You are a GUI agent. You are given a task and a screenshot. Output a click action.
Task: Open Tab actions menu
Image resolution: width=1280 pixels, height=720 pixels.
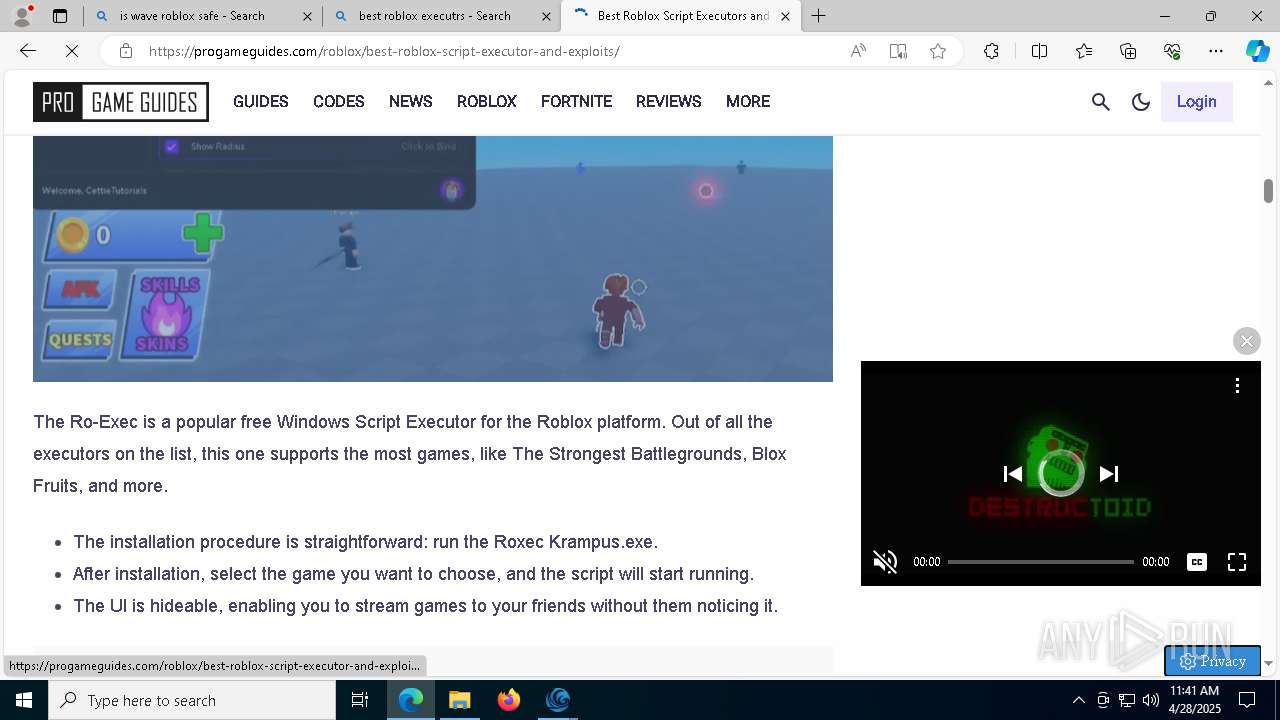[x=60, y=16]
